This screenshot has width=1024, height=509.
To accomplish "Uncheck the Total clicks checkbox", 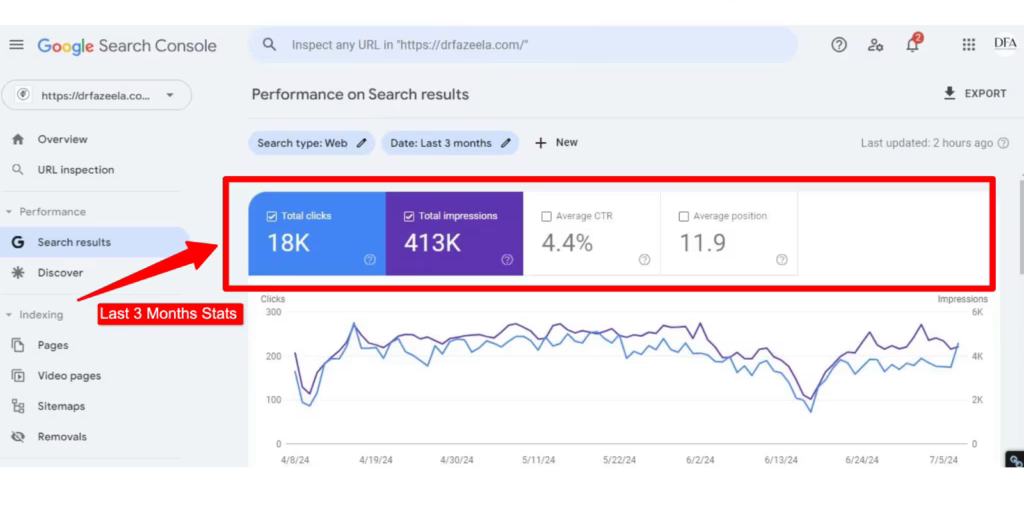I will click(x=272, y=216).
